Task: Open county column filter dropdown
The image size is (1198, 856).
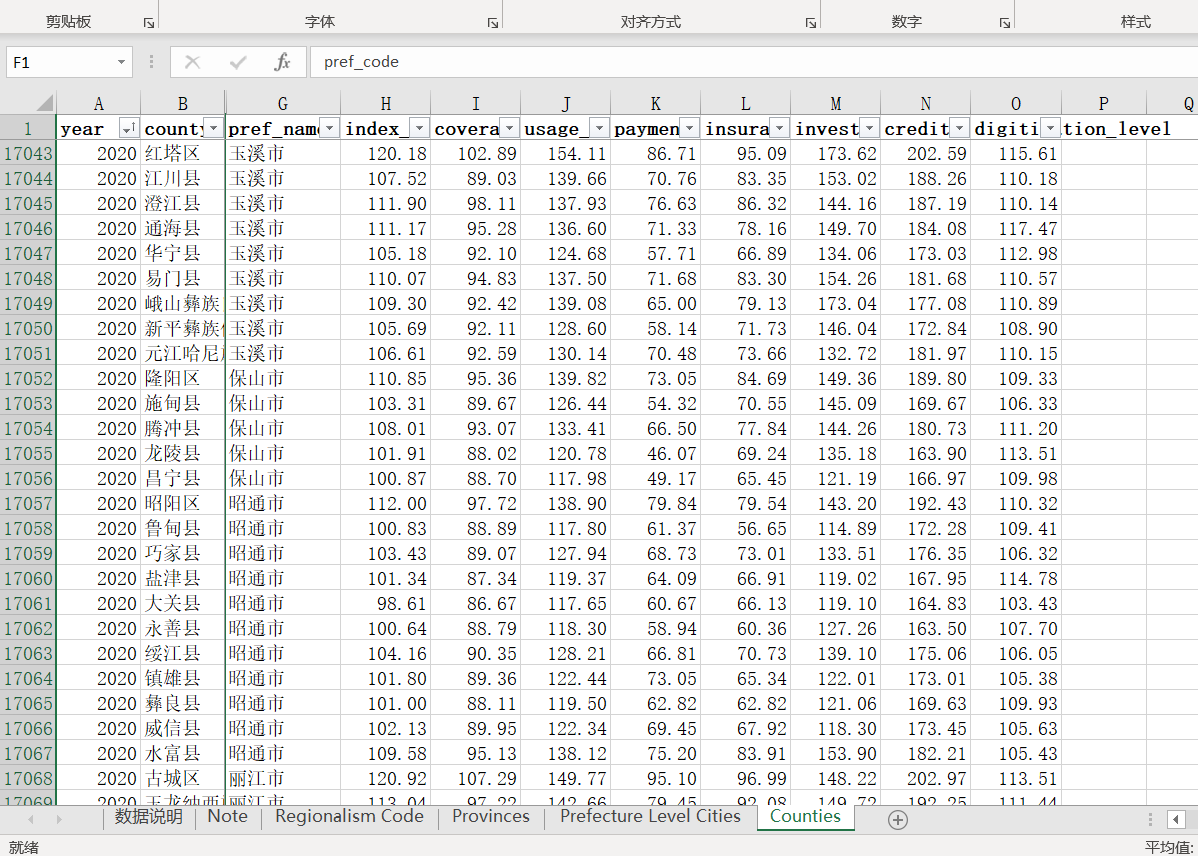Action: coord(214,128)
